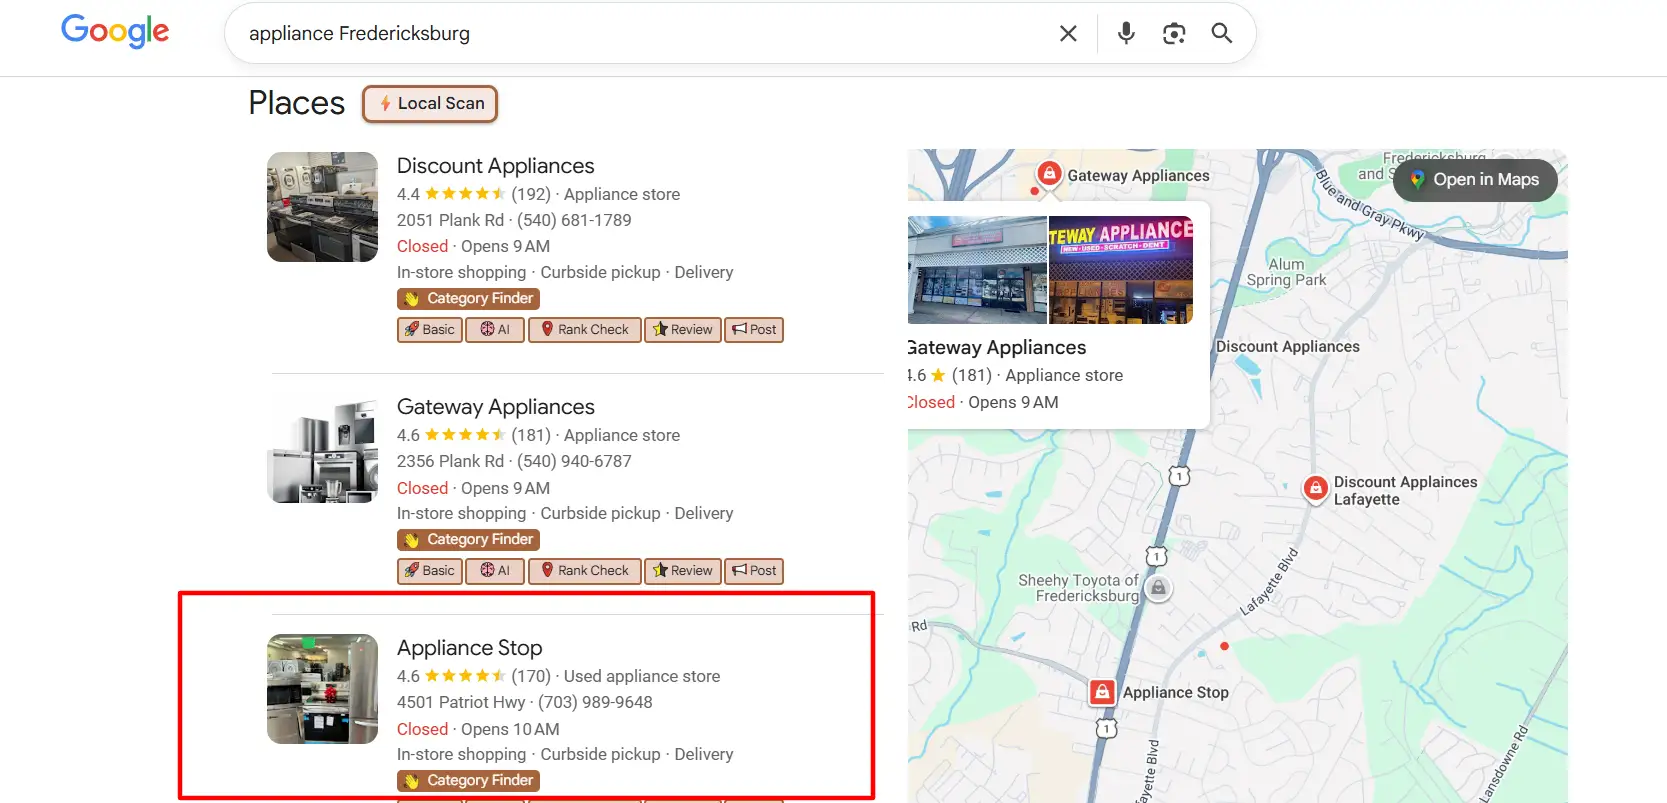Click Sheehy Toyota of Fredericksburg marker

pos(1158,588)
